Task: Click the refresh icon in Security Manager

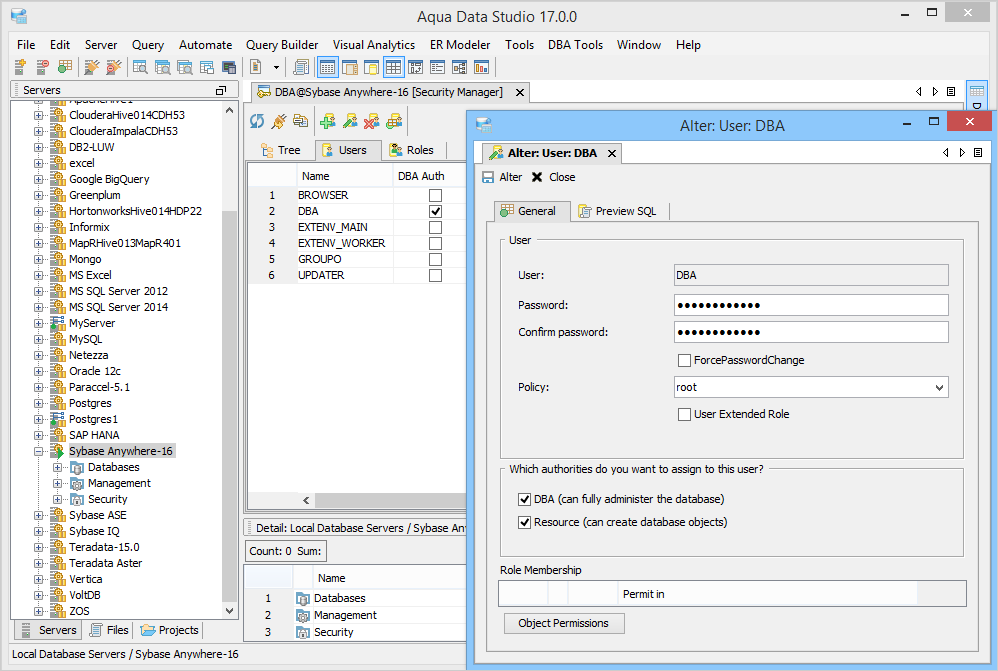Action: [x=257, y=121]
